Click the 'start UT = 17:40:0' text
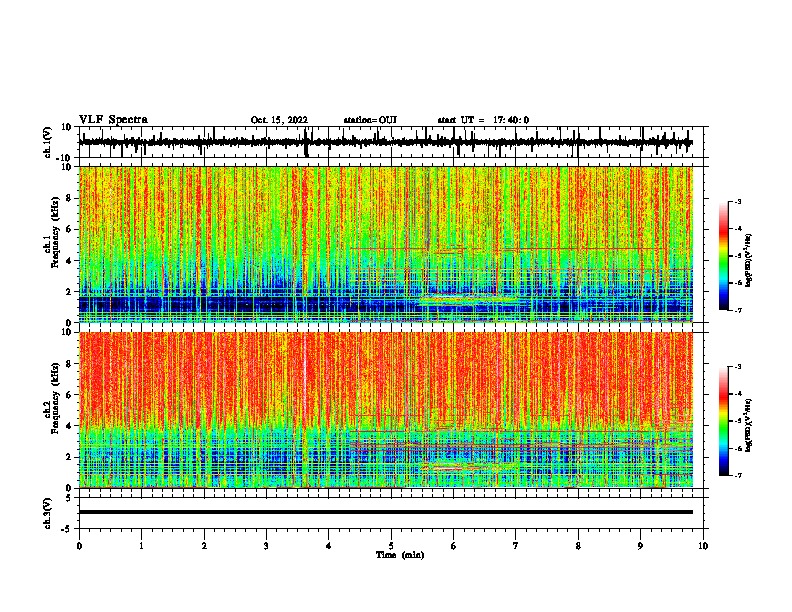Viewport: 792px width, 612px height. tap(483, 120)
